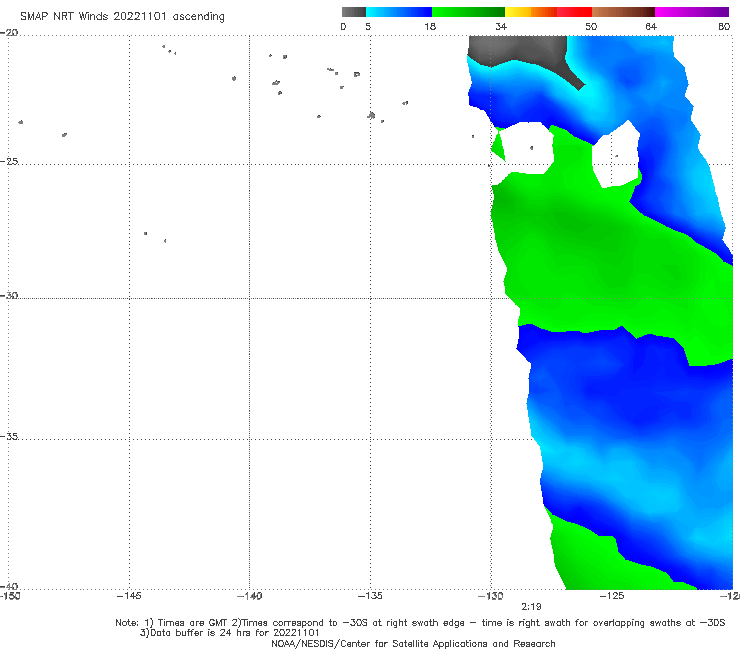The width and height of the screenshot is (740, 650).
Task: Click the '34' label under the color bar
Action: [501, 26]
